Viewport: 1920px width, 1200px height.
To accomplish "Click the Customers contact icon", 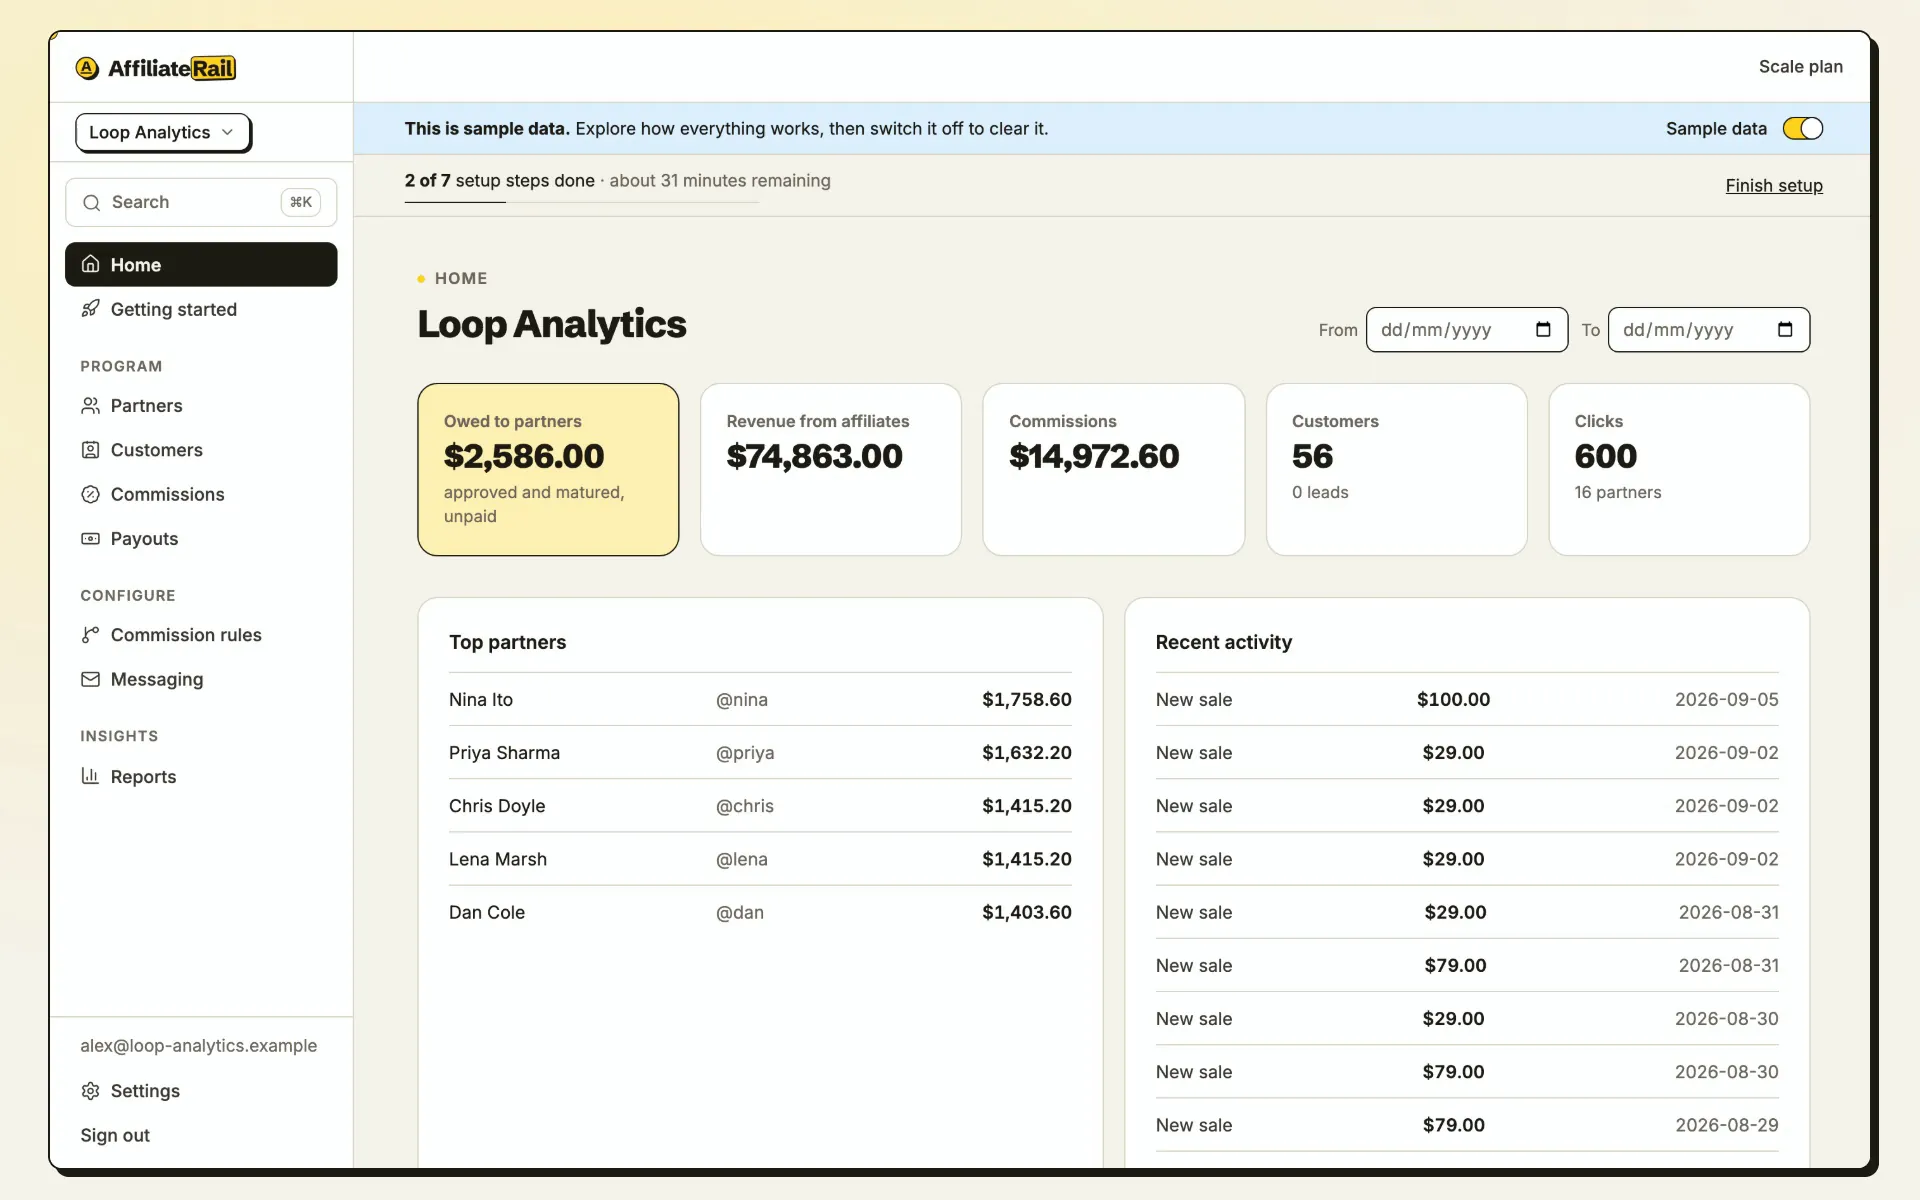I will point(91,450).
